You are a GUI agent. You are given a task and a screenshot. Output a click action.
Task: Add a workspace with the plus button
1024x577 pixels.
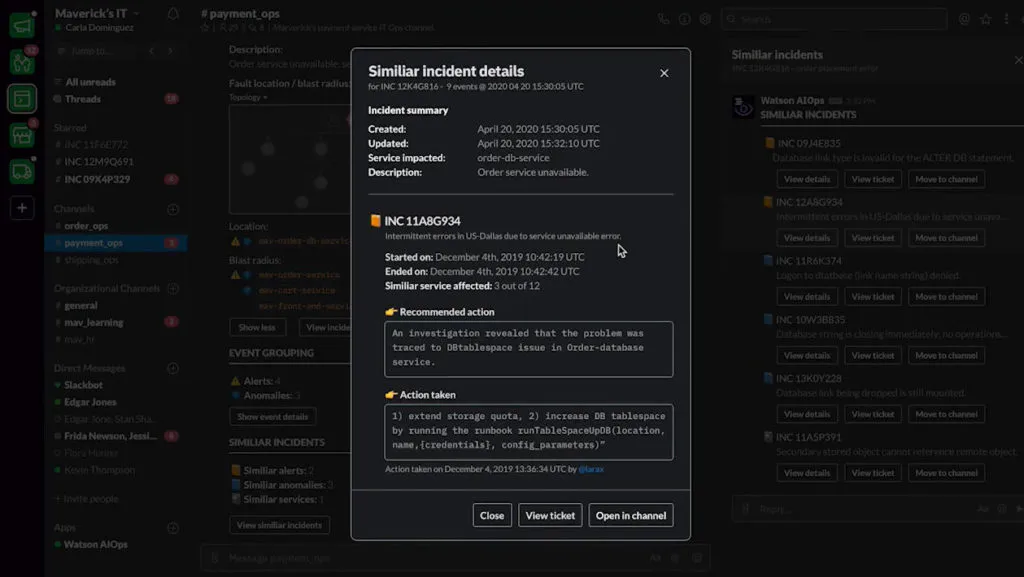click(22, 208)
